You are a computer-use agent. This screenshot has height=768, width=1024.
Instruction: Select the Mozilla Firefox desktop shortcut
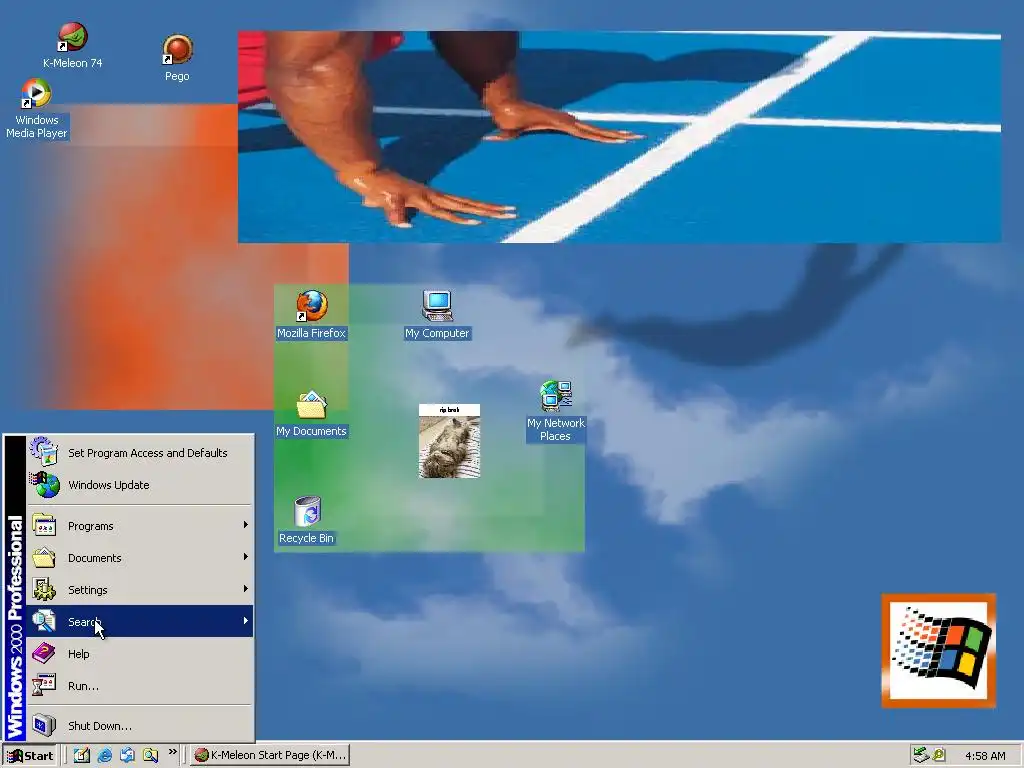pos(312,315)
